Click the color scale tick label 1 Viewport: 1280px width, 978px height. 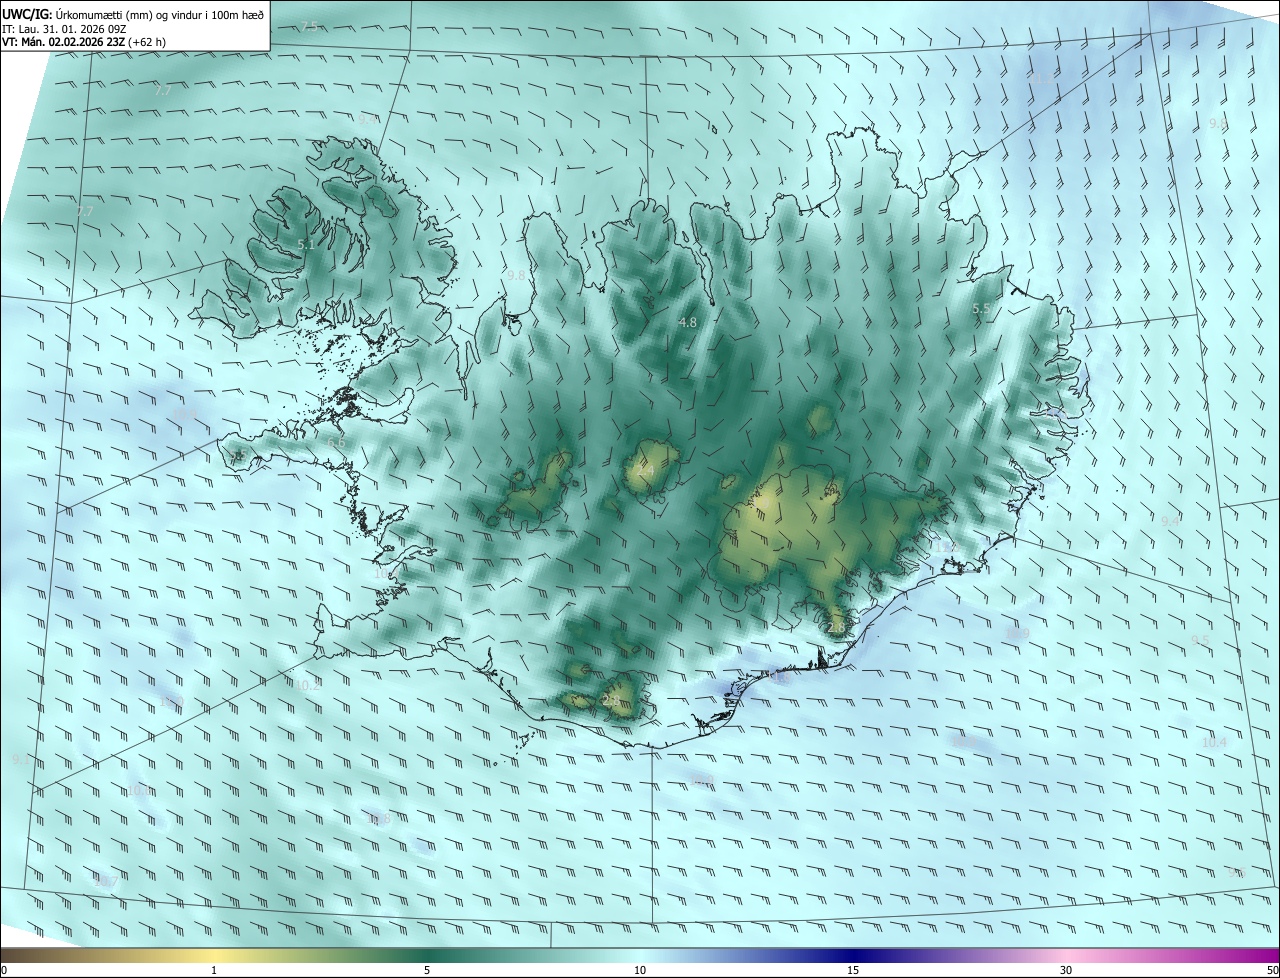214,970
